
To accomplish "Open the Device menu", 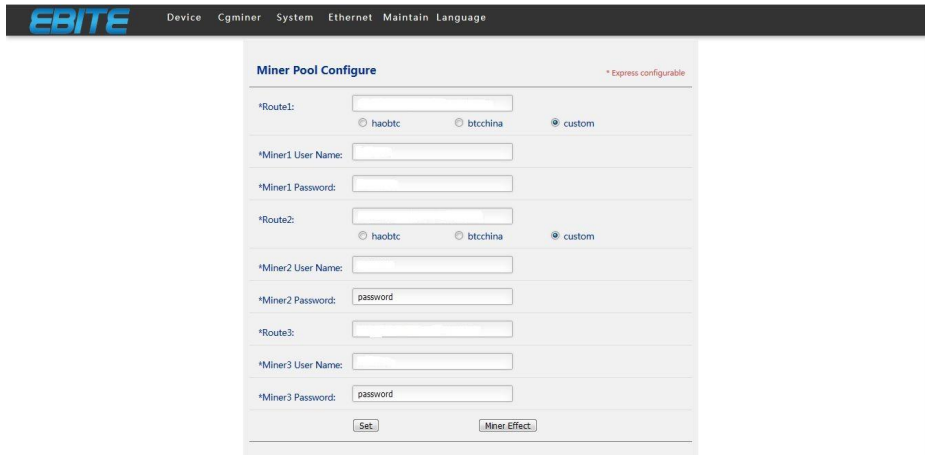I will pos(186,19).
